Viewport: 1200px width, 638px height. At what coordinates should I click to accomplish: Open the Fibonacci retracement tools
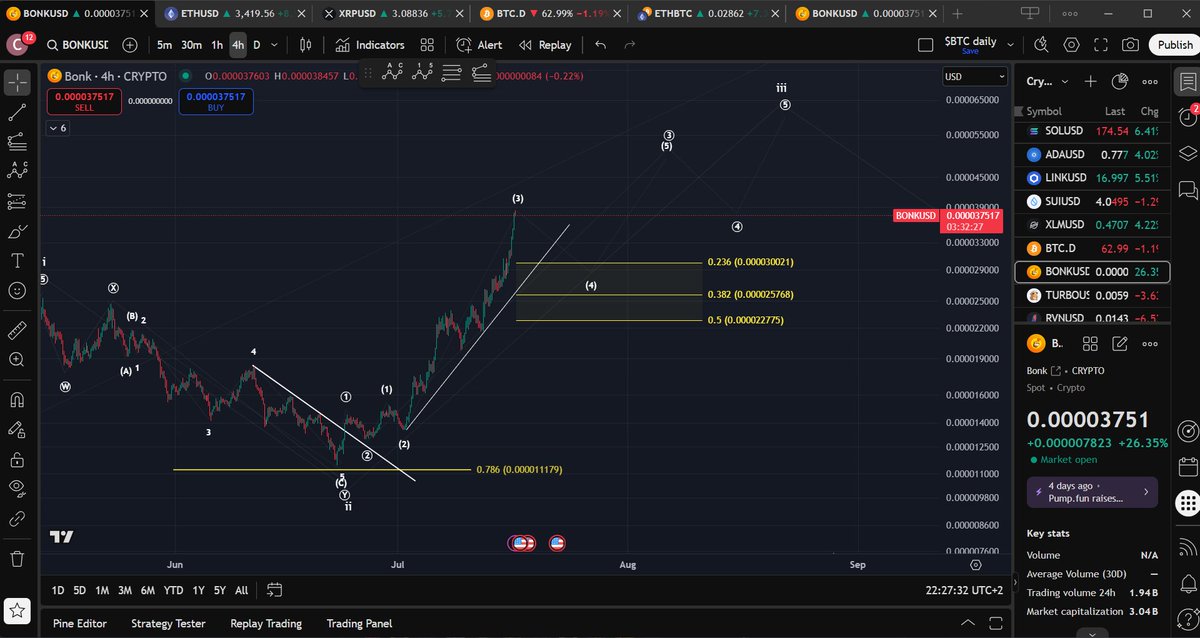coord(17,142)
